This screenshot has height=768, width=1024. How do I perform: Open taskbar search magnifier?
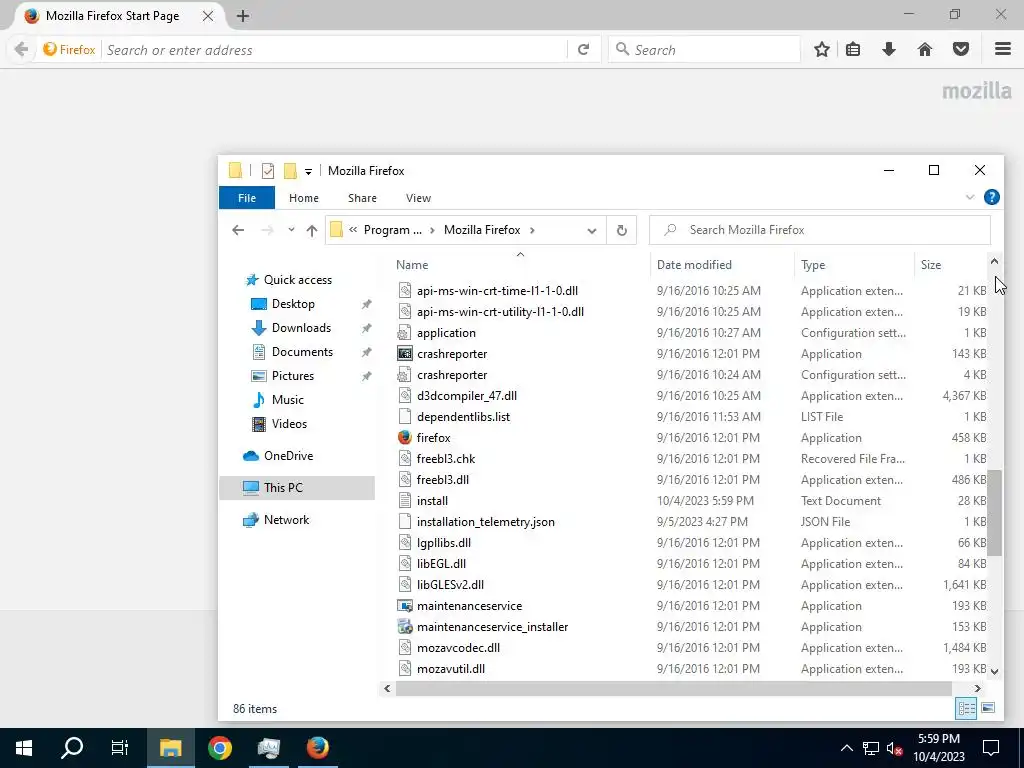[72, 748]
